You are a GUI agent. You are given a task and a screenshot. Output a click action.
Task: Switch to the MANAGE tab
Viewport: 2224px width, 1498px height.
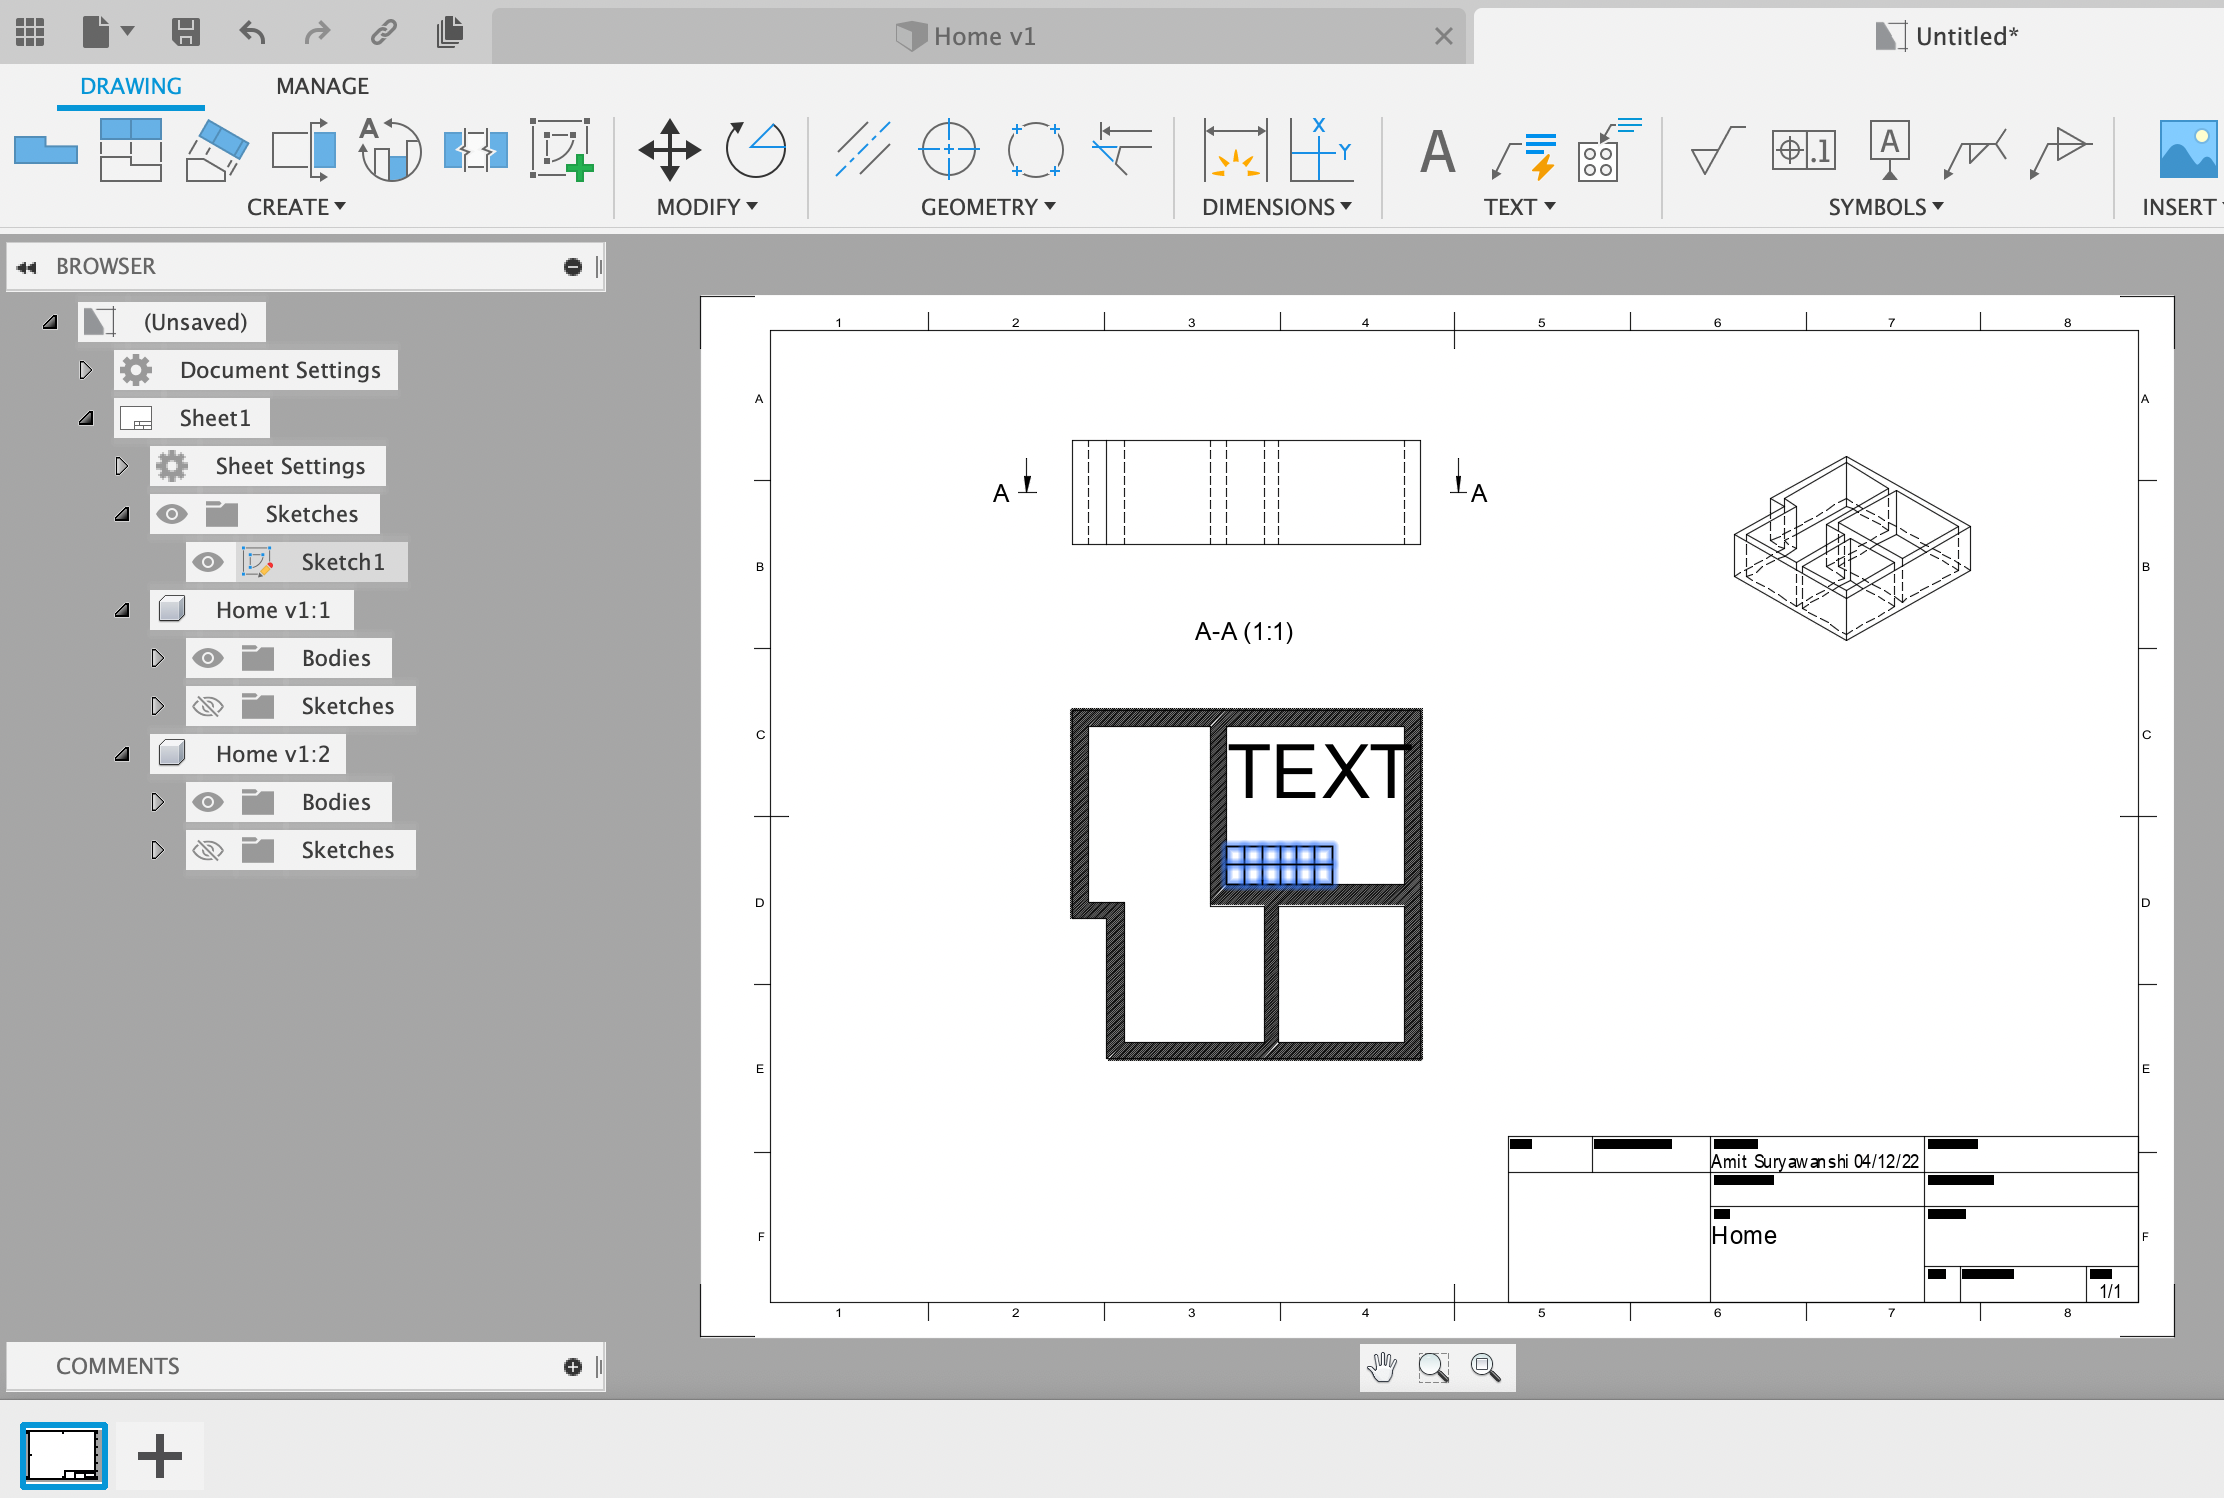coord(322,86)
